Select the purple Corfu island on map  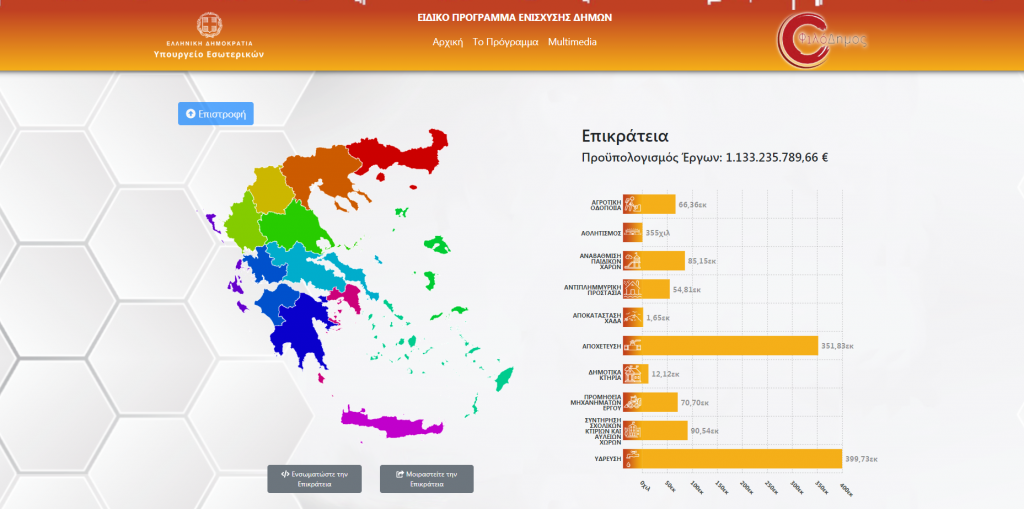[212, 223]
